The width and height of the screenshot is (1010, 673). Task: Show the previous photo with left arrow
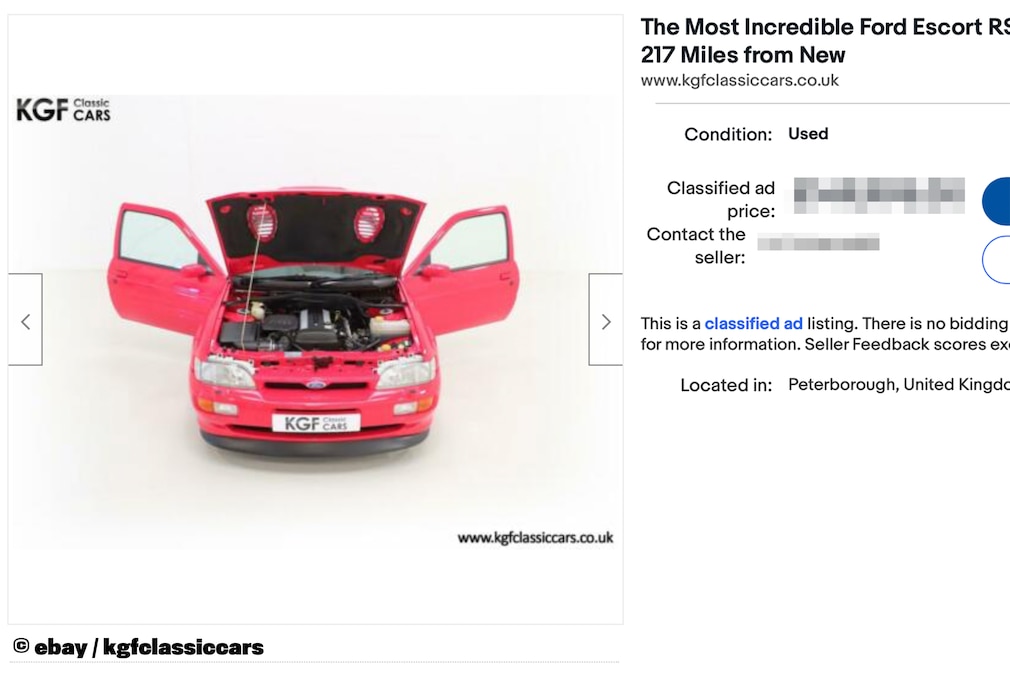[x=25, y=319]
